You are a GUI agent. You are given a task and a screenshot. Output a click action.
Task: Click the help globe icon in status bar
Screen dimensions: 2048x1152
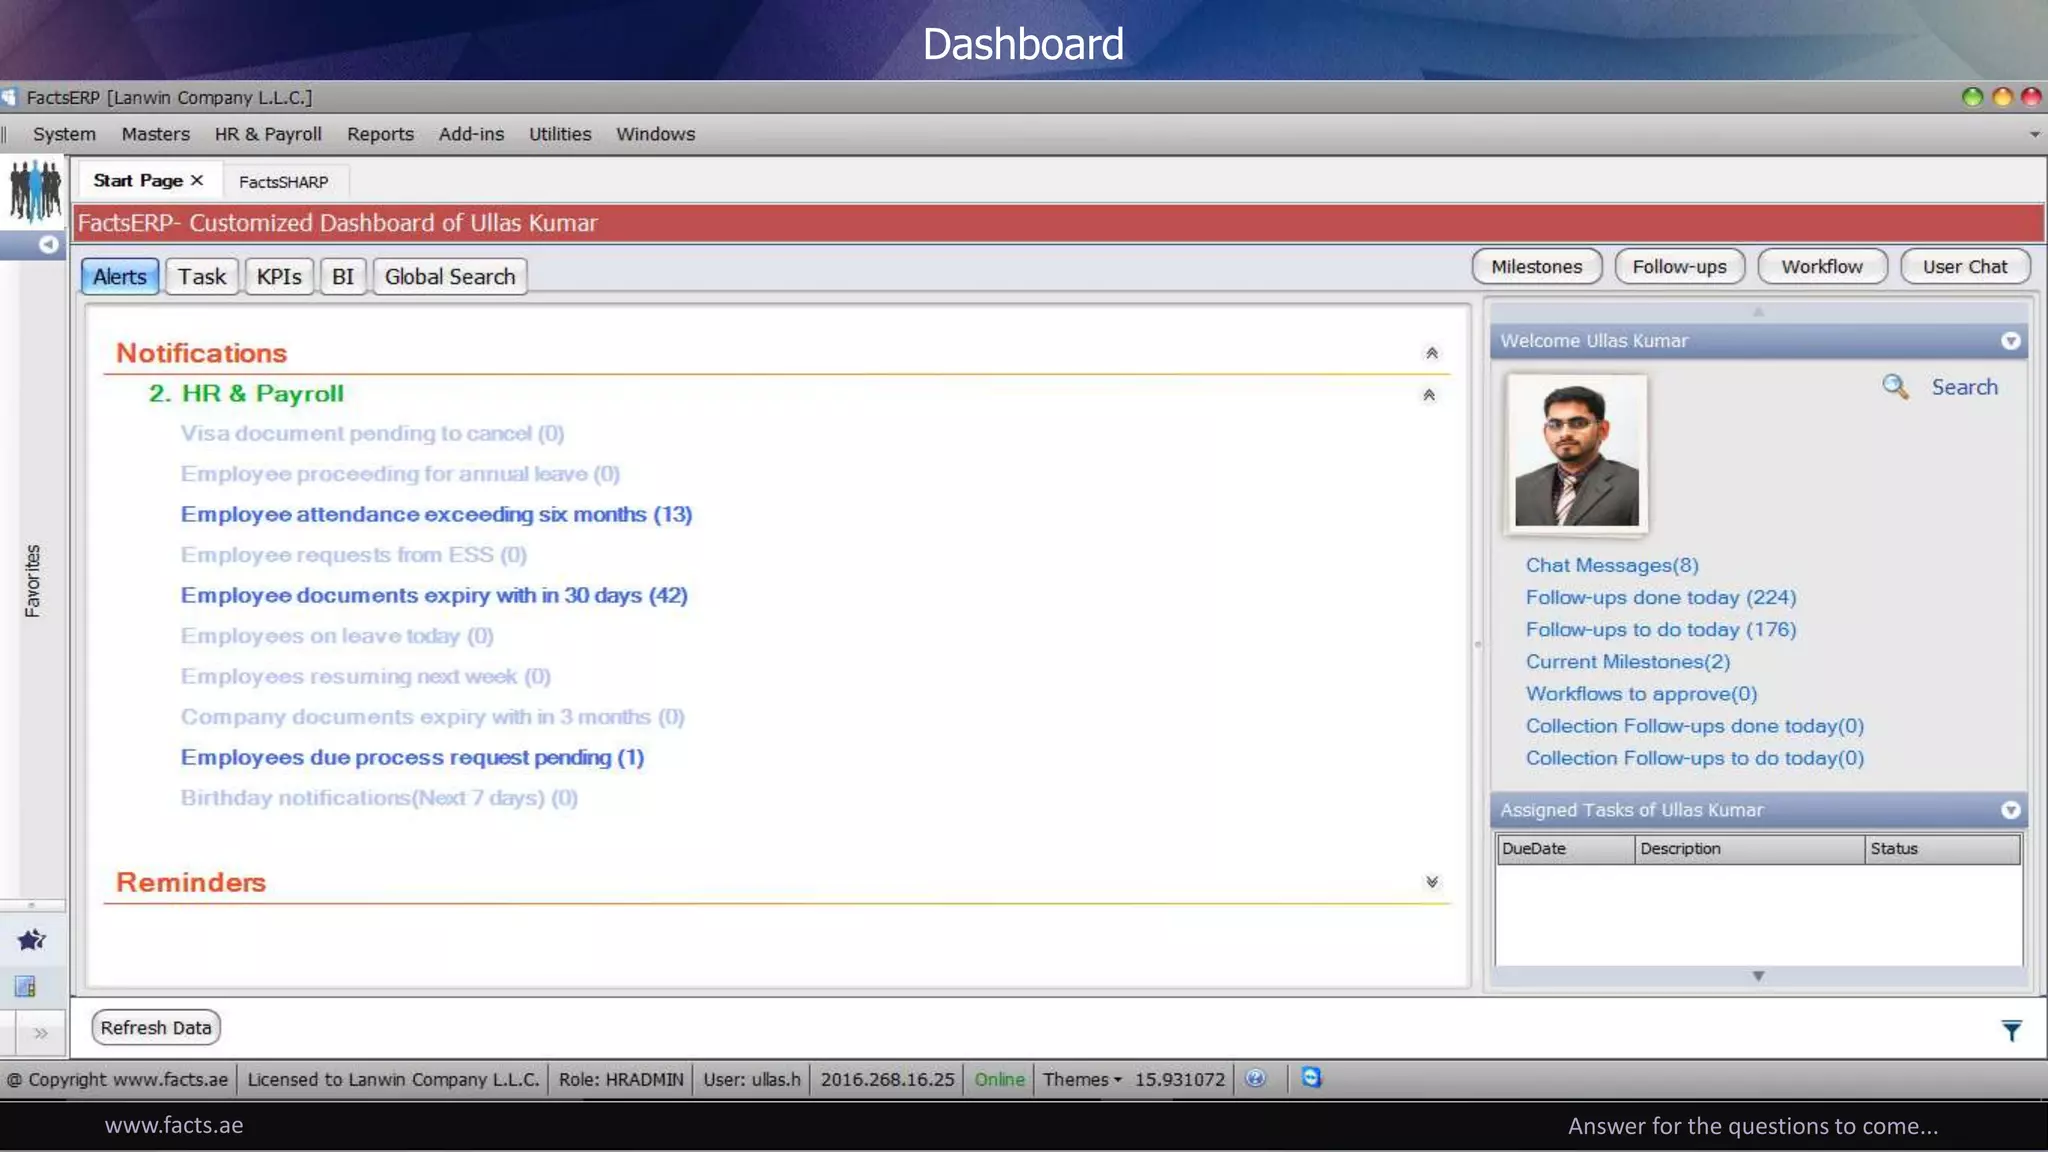point(1256,1078)
